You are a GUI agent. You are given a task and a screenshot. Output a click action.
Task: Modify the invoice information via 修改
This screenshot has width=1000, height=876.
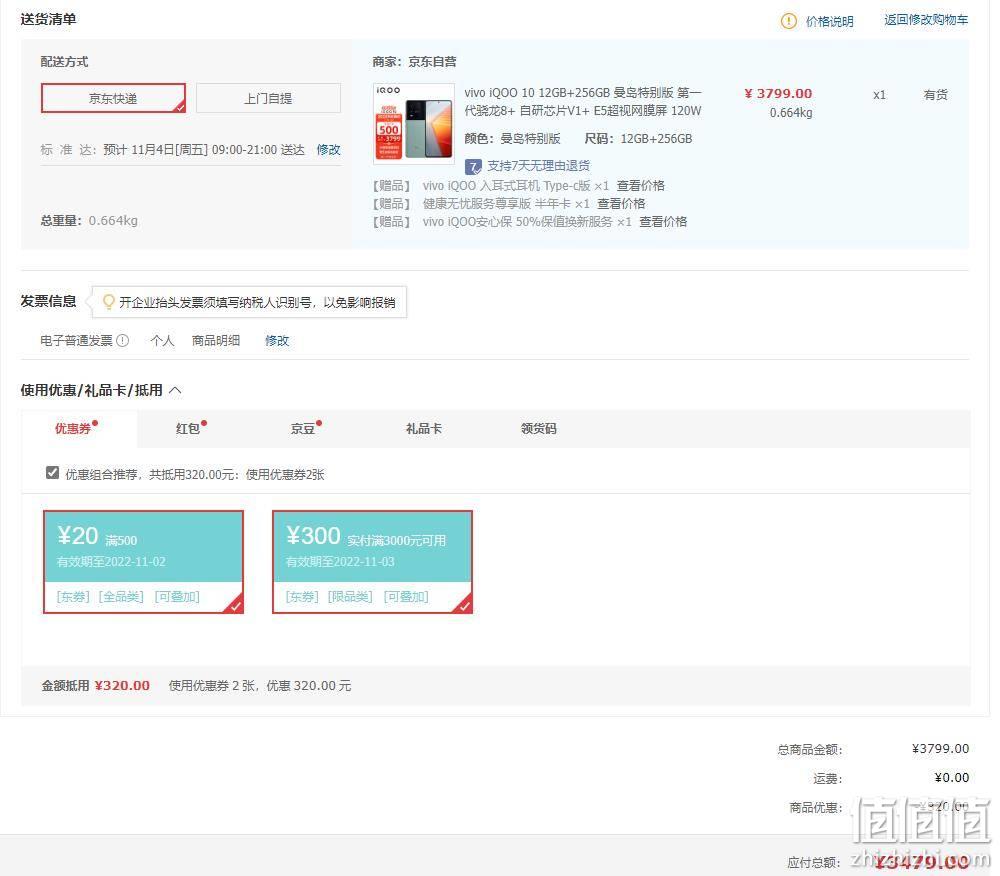(x=277, y=340)
